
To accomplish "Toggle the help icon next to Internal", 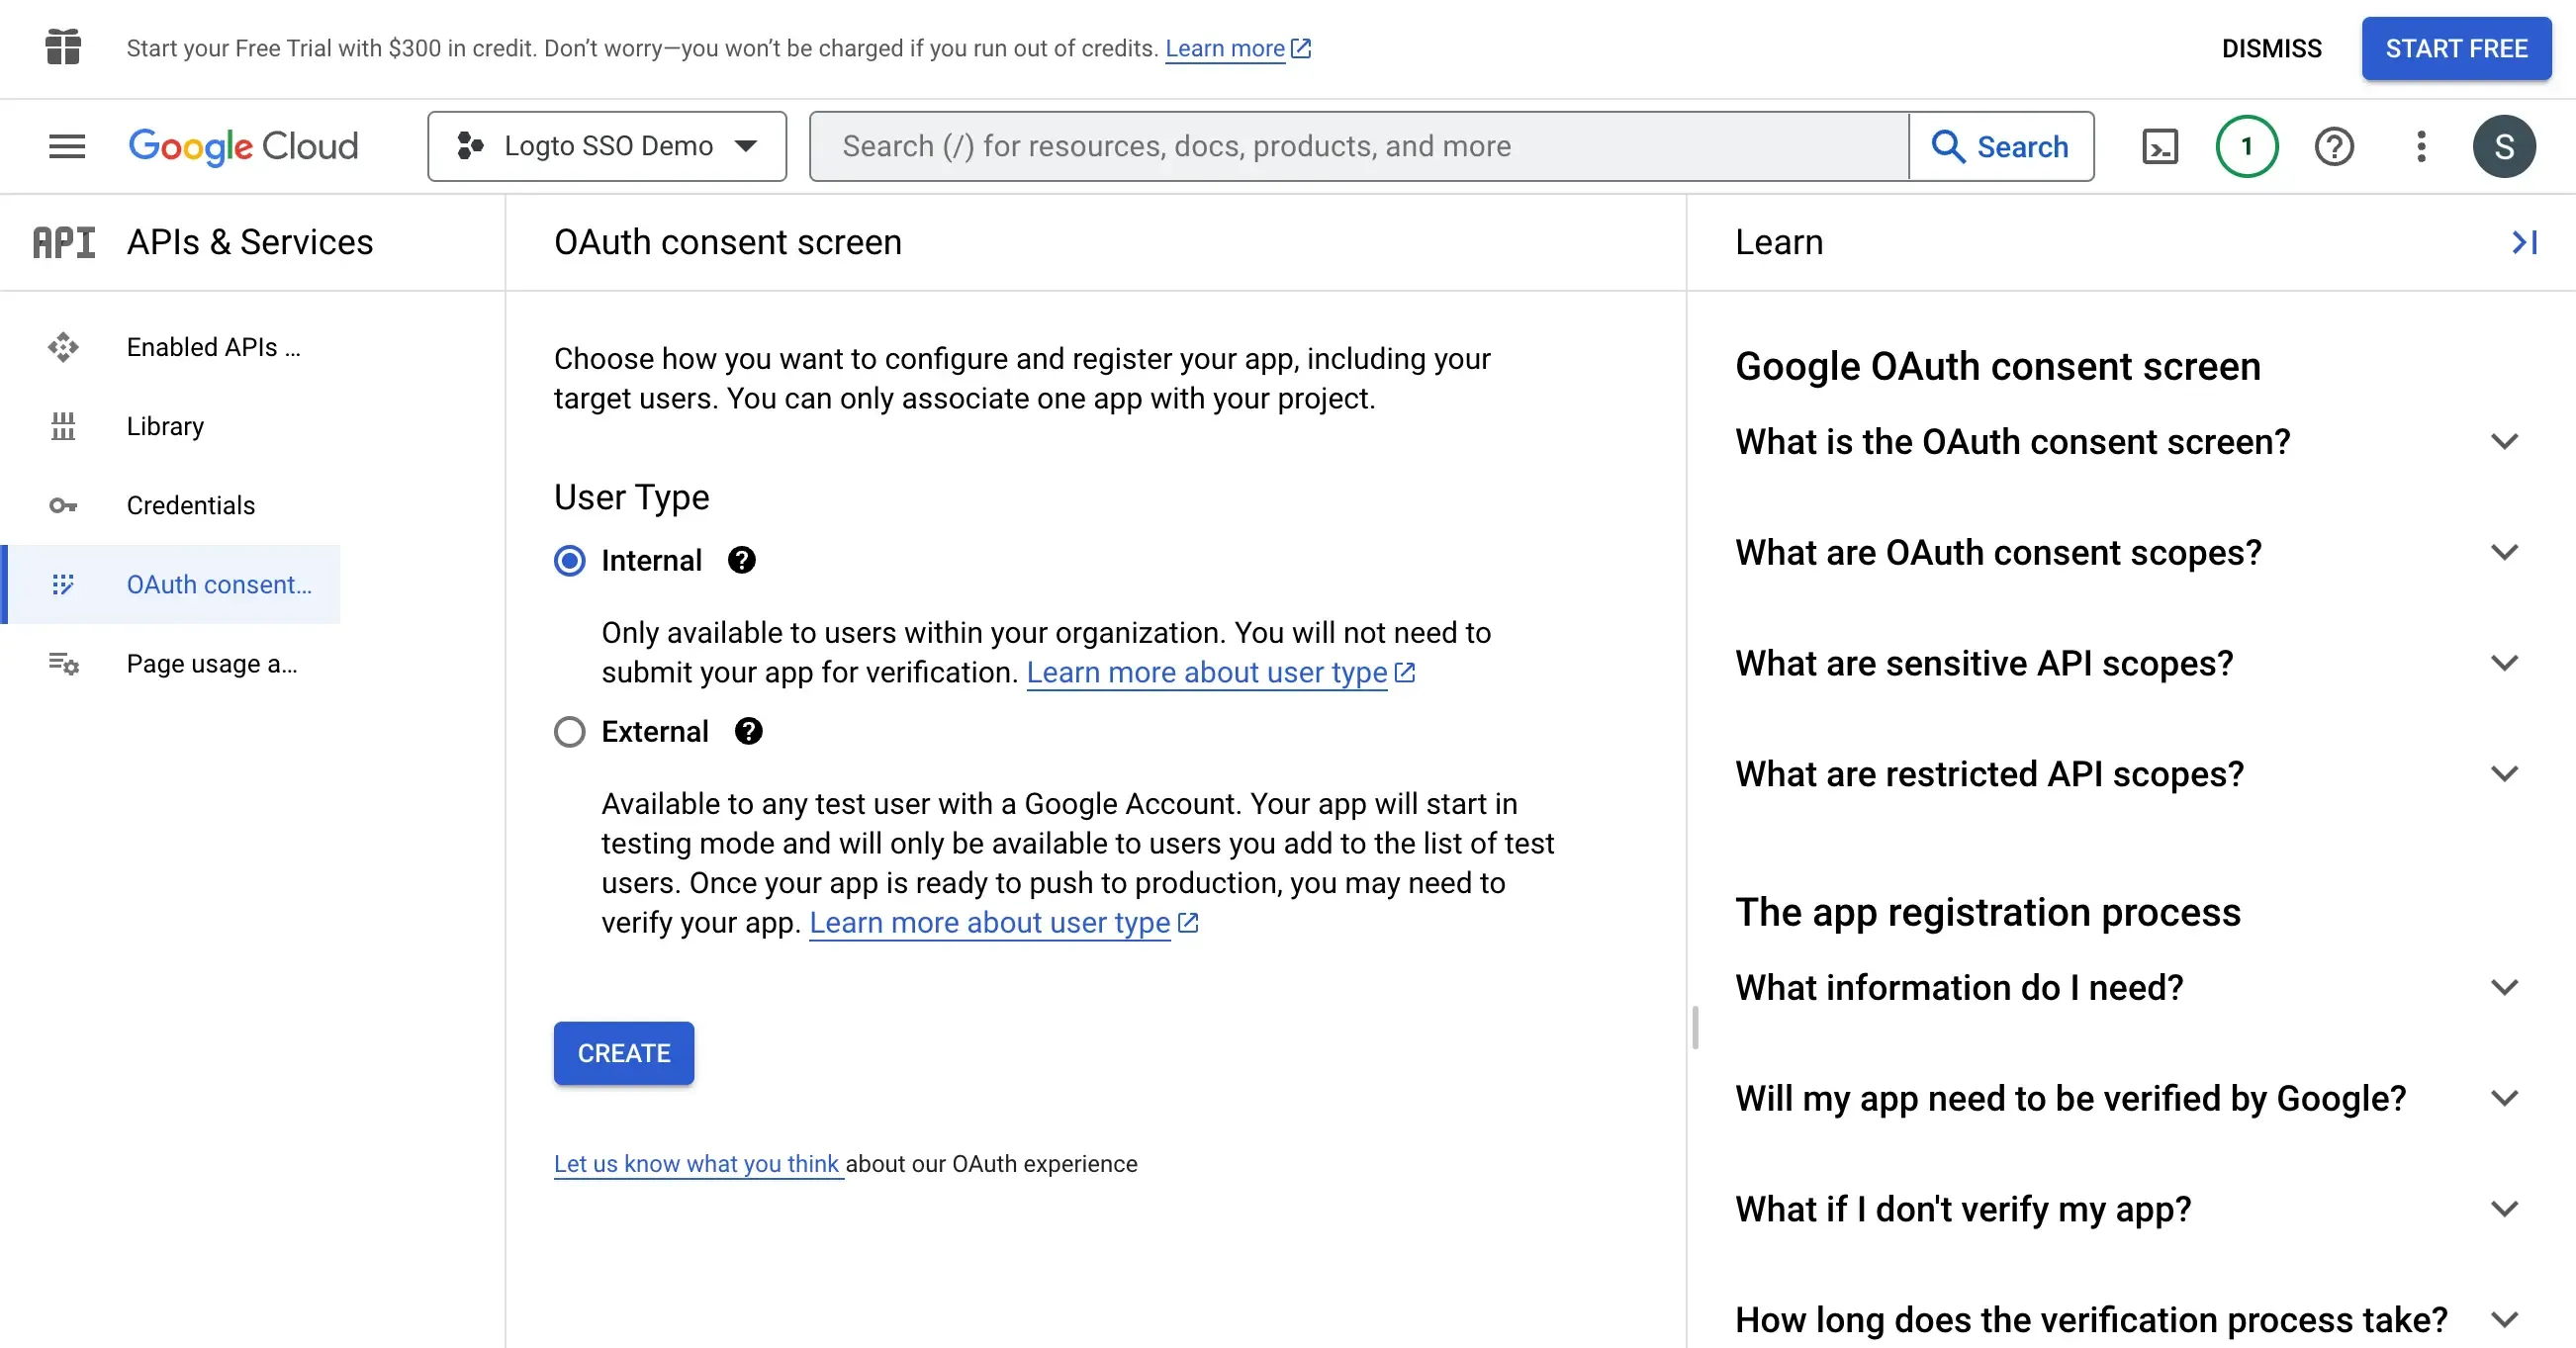I will click(x=739, y=559).
